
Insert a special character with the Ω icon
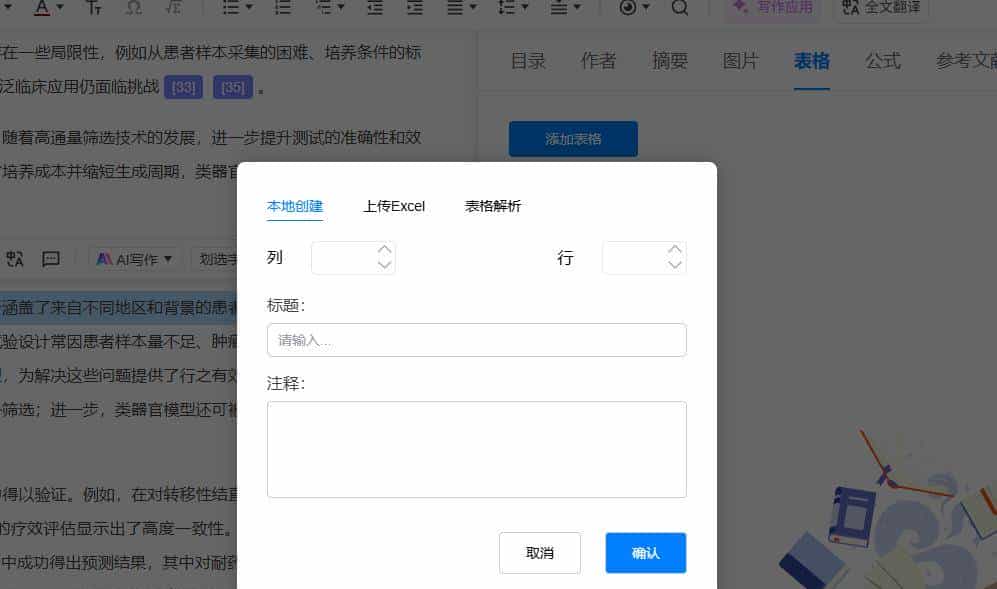pyautogui.click(x=134, y=8)
